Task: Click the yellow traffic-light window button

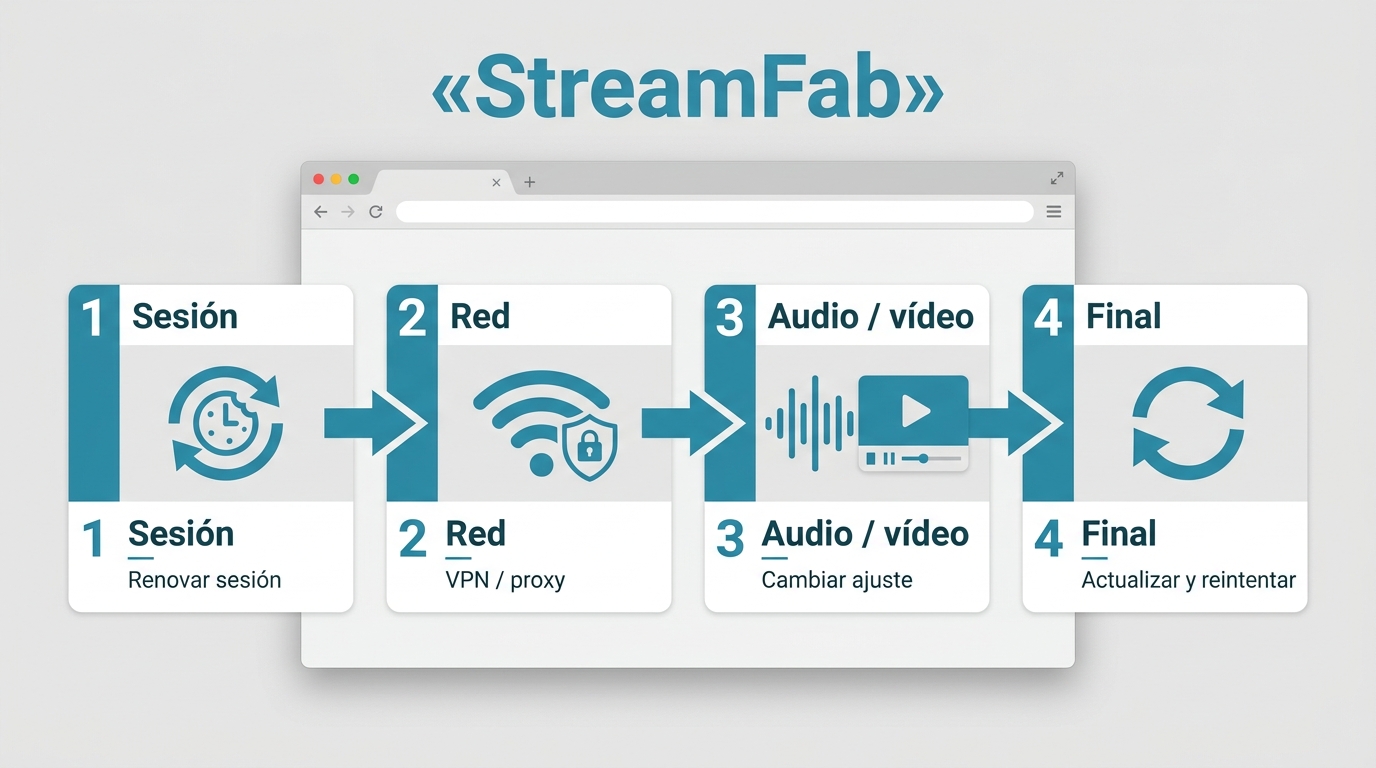Action: (x=336, y=179)
